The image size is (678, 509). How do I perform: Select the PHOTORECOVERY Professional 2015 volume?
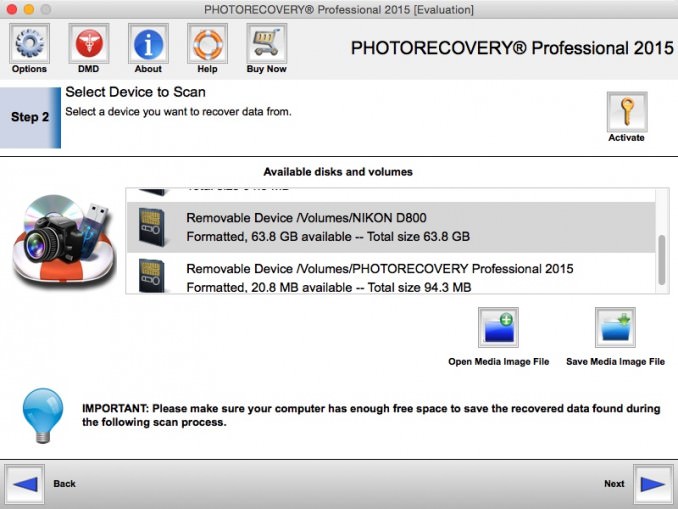tap(390, 277)
